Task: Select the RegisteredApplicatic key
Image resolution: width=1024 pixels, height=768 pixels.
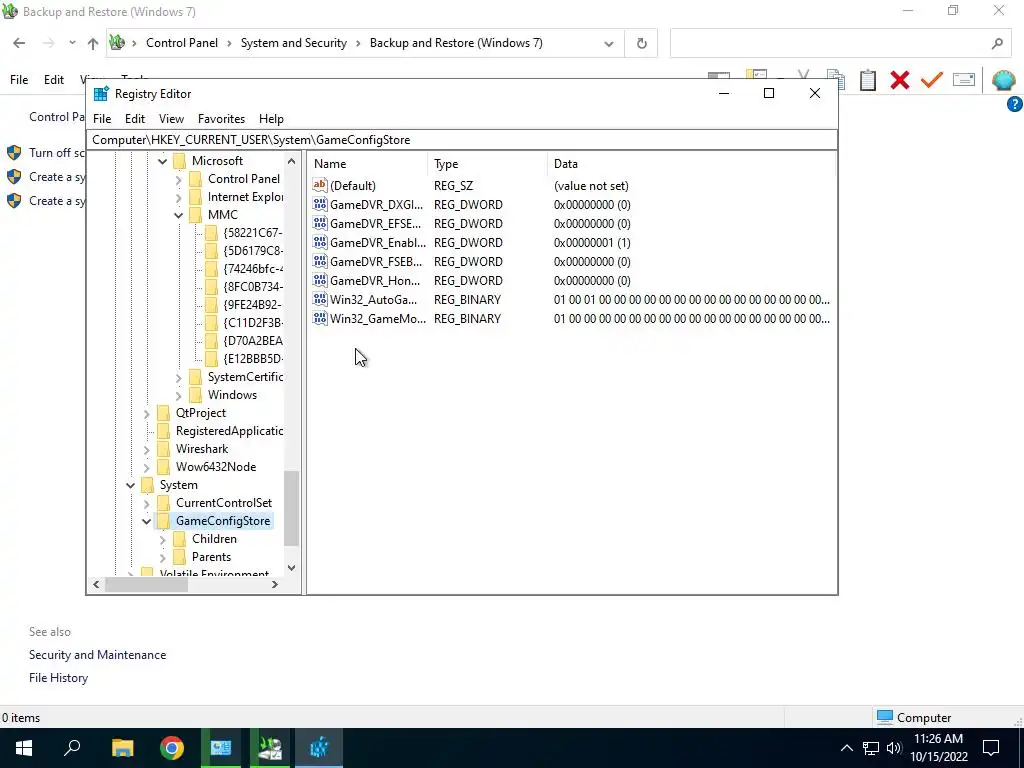Action: point(229,431)
